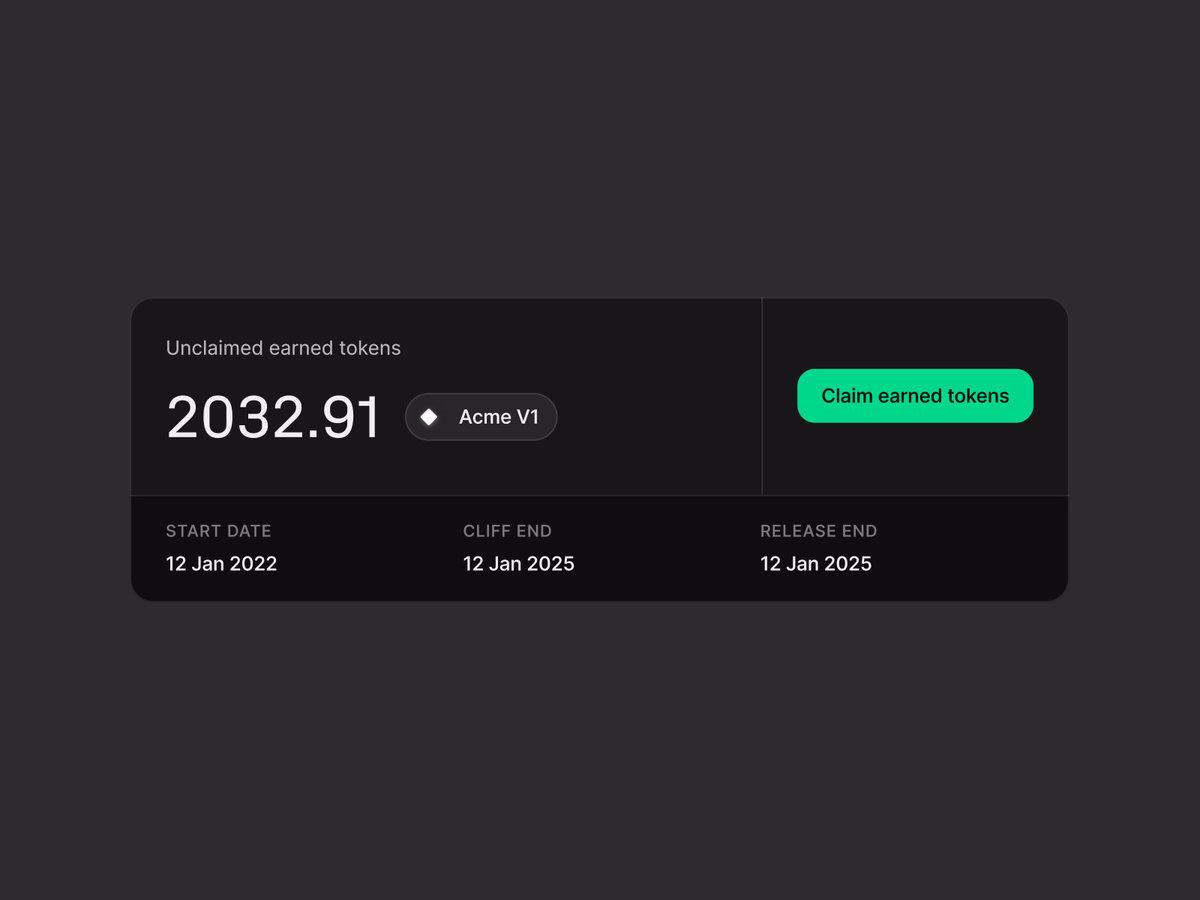This screenshot has width=1200, height=900.
Task: Click the dark background above the token card
Action: pyautogui.click(x=600, y=150)
